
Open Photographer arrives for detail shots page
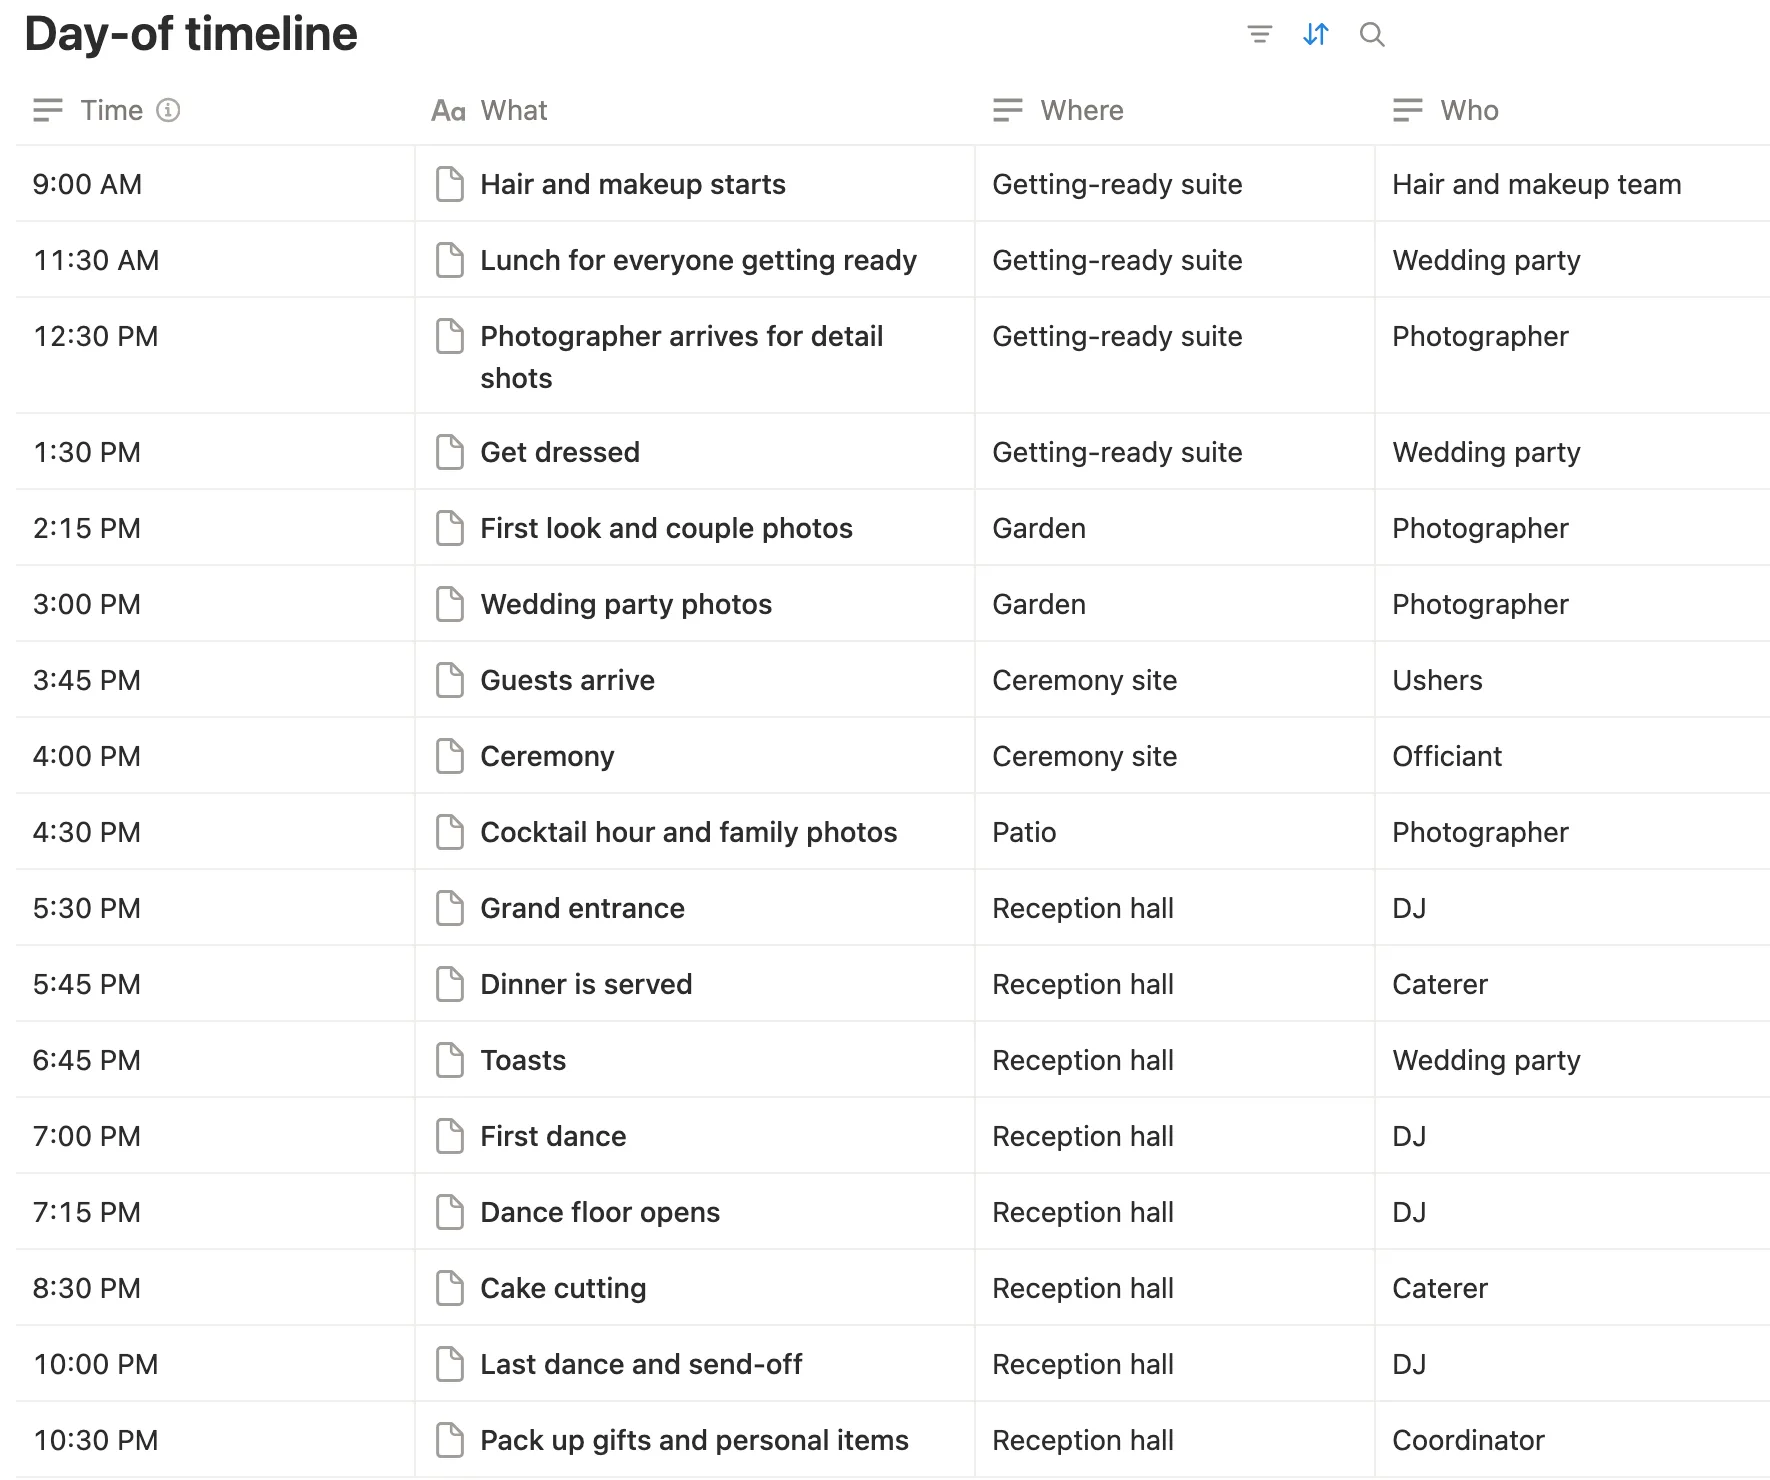pyautogui.click(x=681, y=357)
